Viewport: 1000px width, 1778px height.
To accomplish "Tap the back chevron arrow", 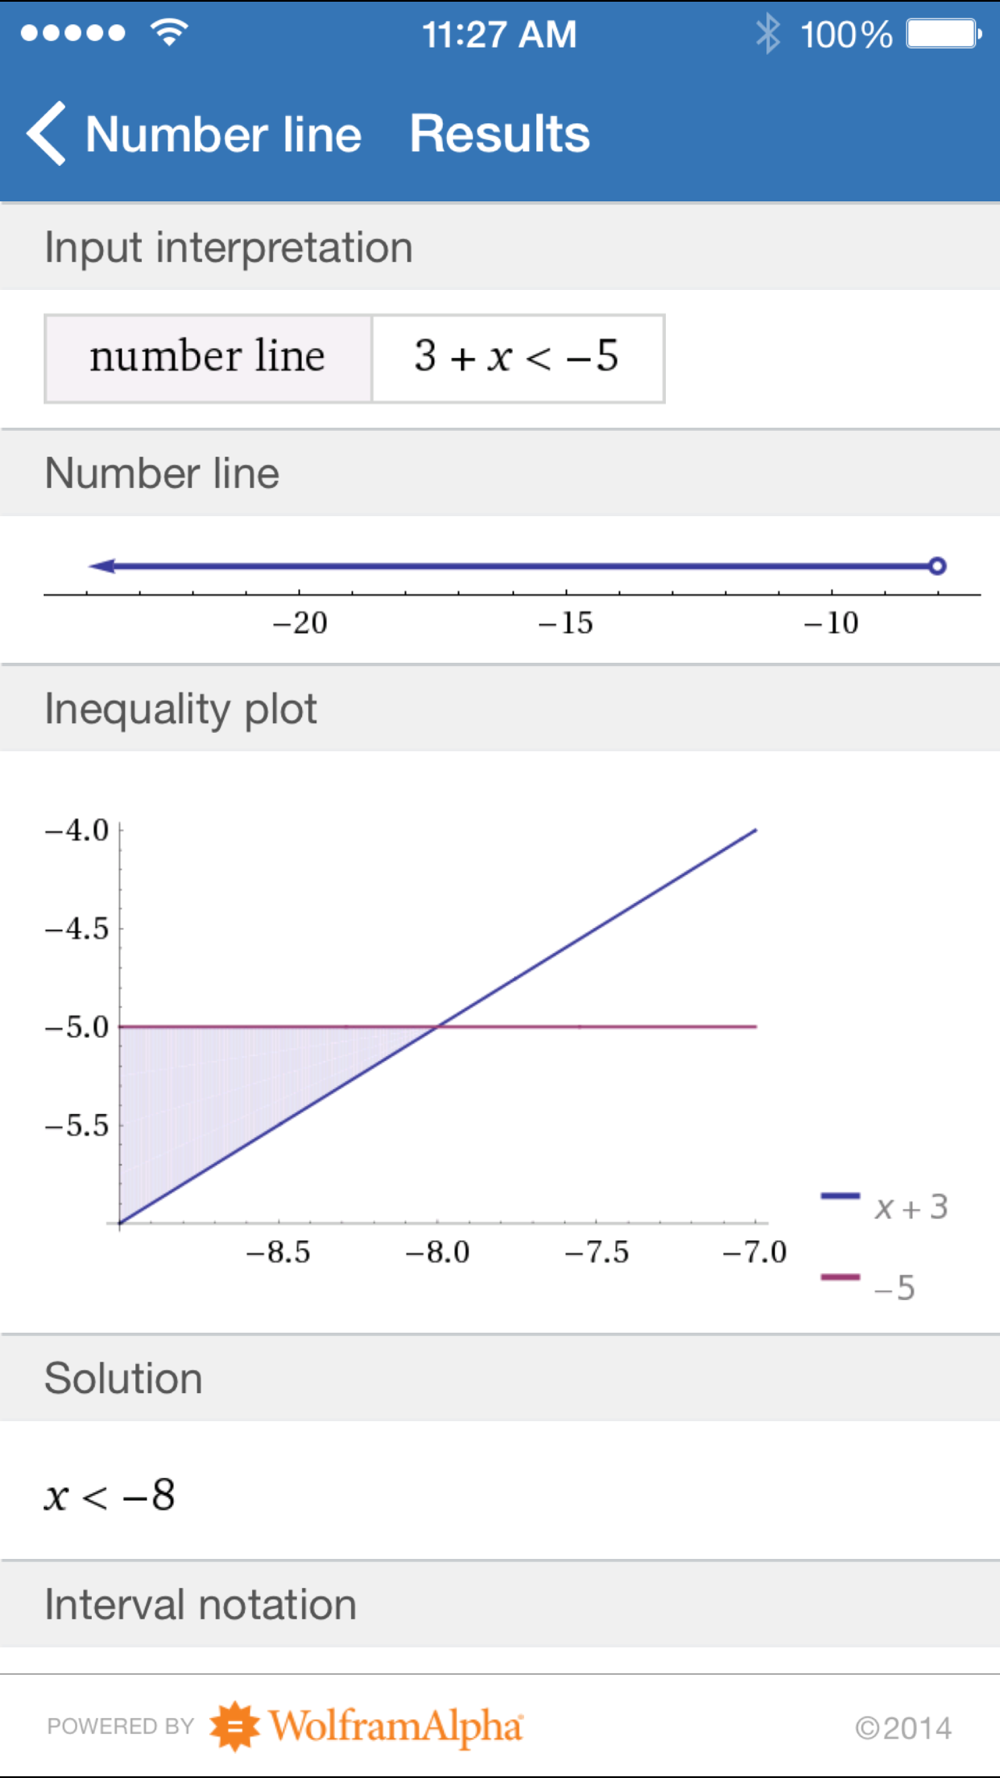I will tap(46, 133).
